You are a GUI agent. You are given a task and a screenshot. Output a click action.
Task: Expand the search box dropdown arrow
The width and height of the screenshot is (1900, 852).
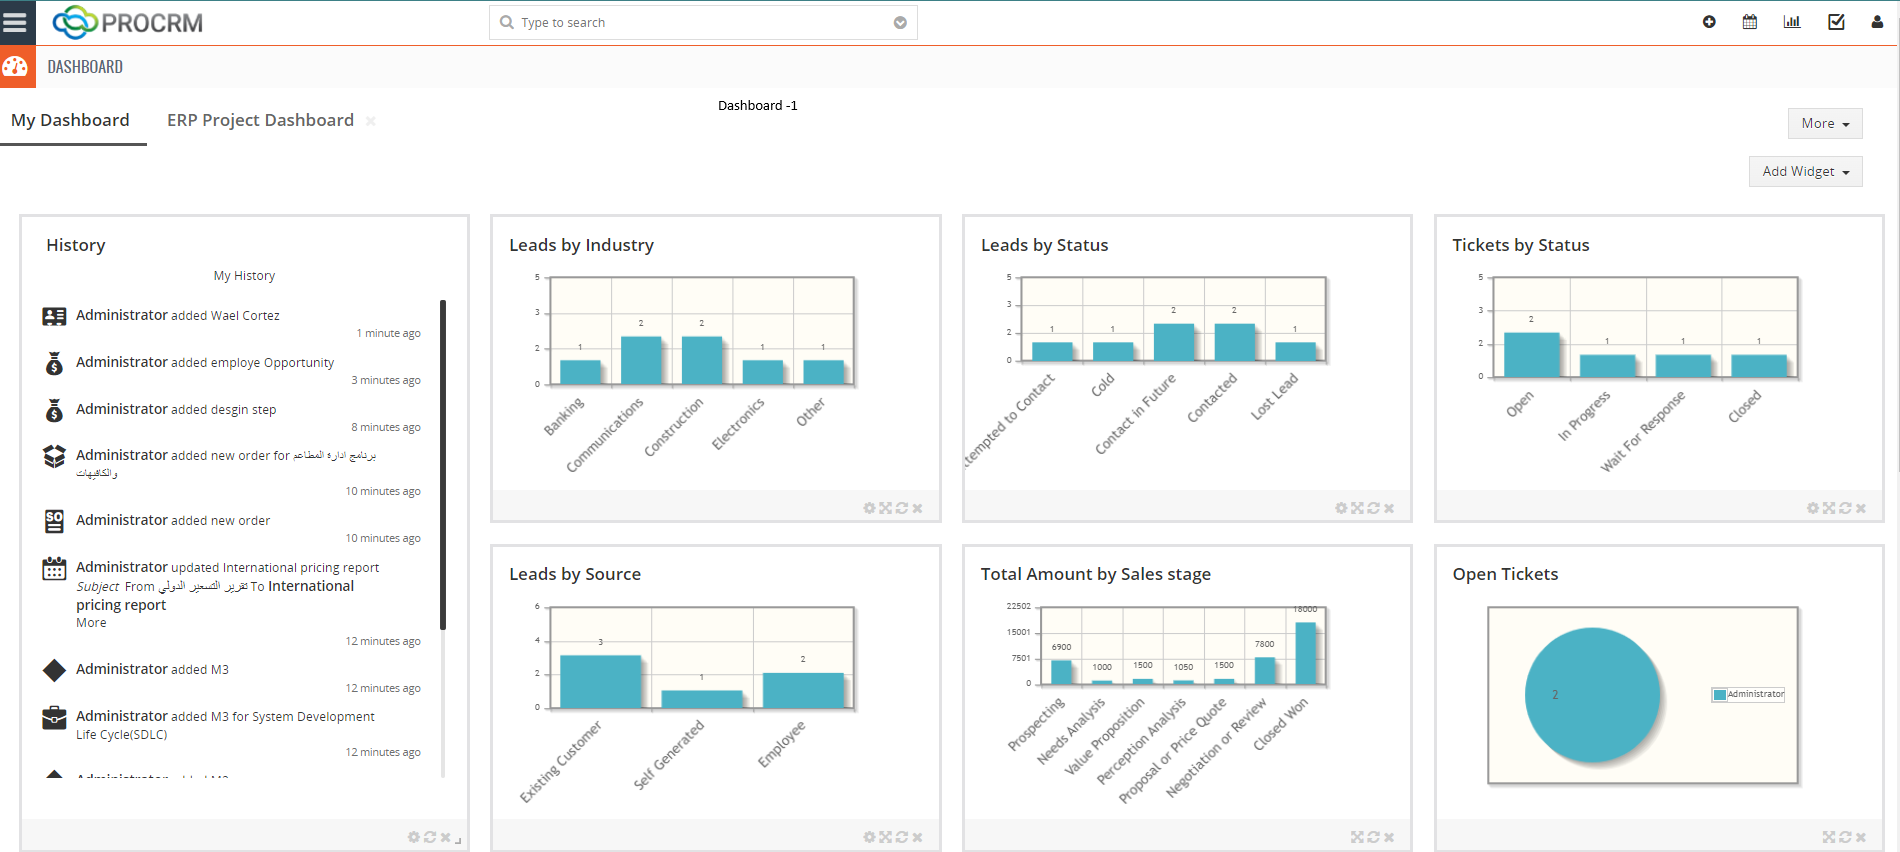(x=900, y=23)
